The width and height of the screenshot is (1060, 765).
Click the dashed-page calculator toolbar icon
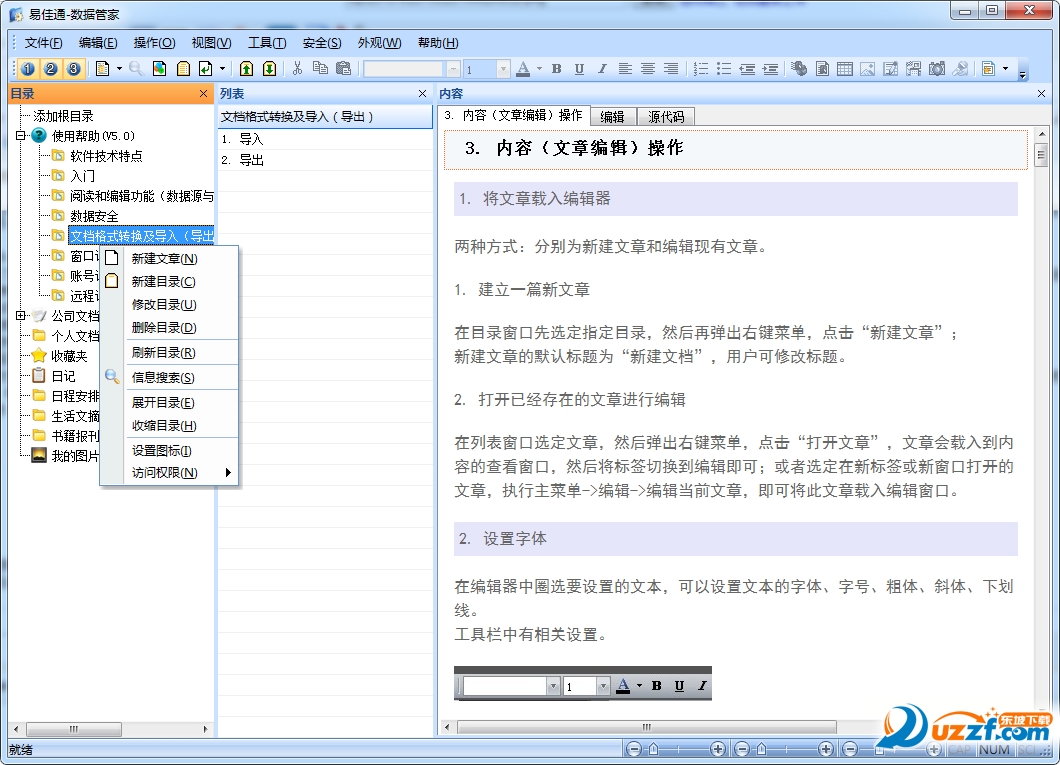(x=914, y=68)
